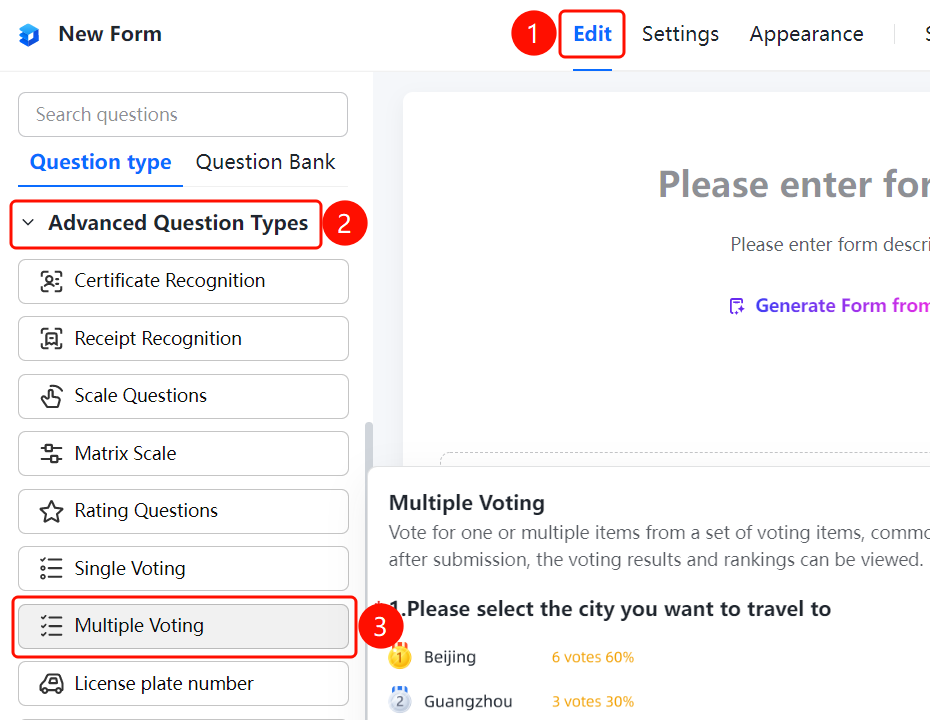Click the Search questions input field
The image size is (930, 720).
[x=183, y=114]
